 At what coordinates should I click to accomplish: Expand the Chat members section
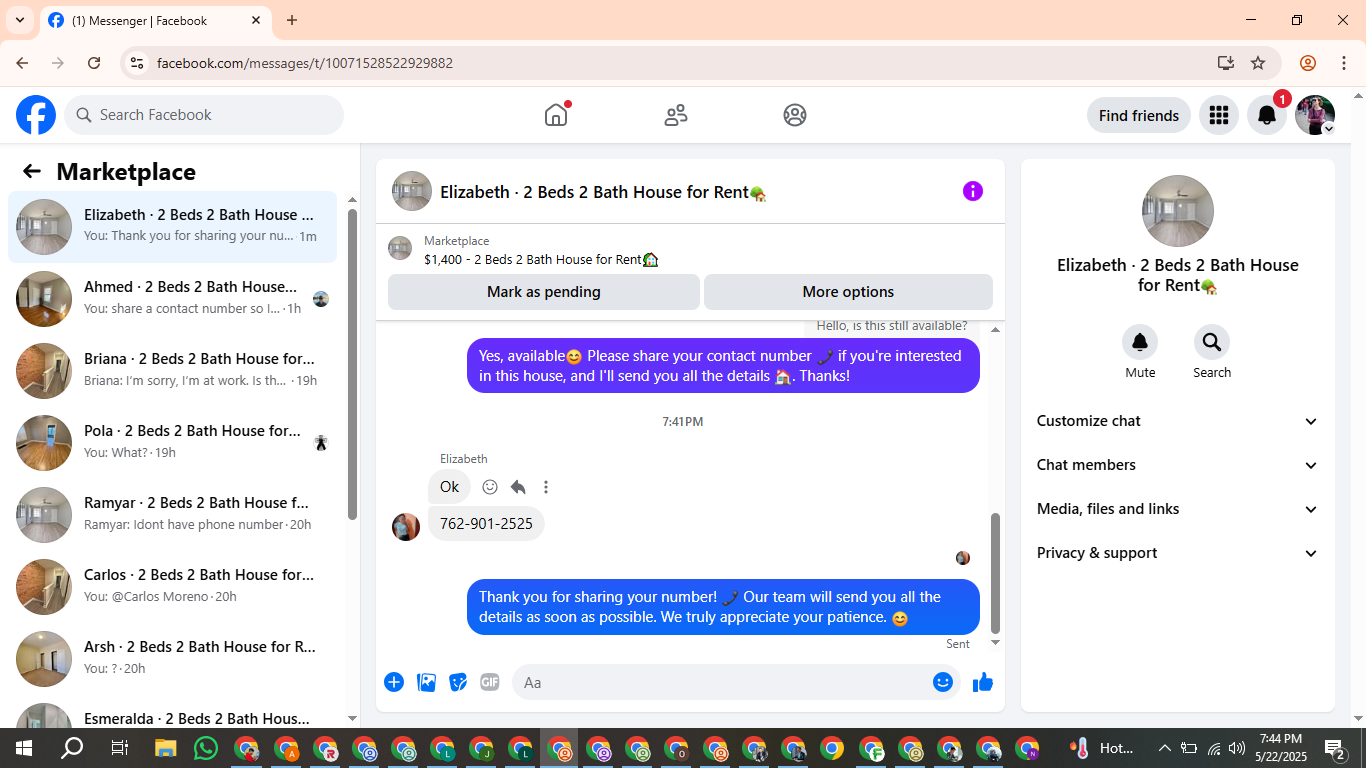coord(1178,465)
